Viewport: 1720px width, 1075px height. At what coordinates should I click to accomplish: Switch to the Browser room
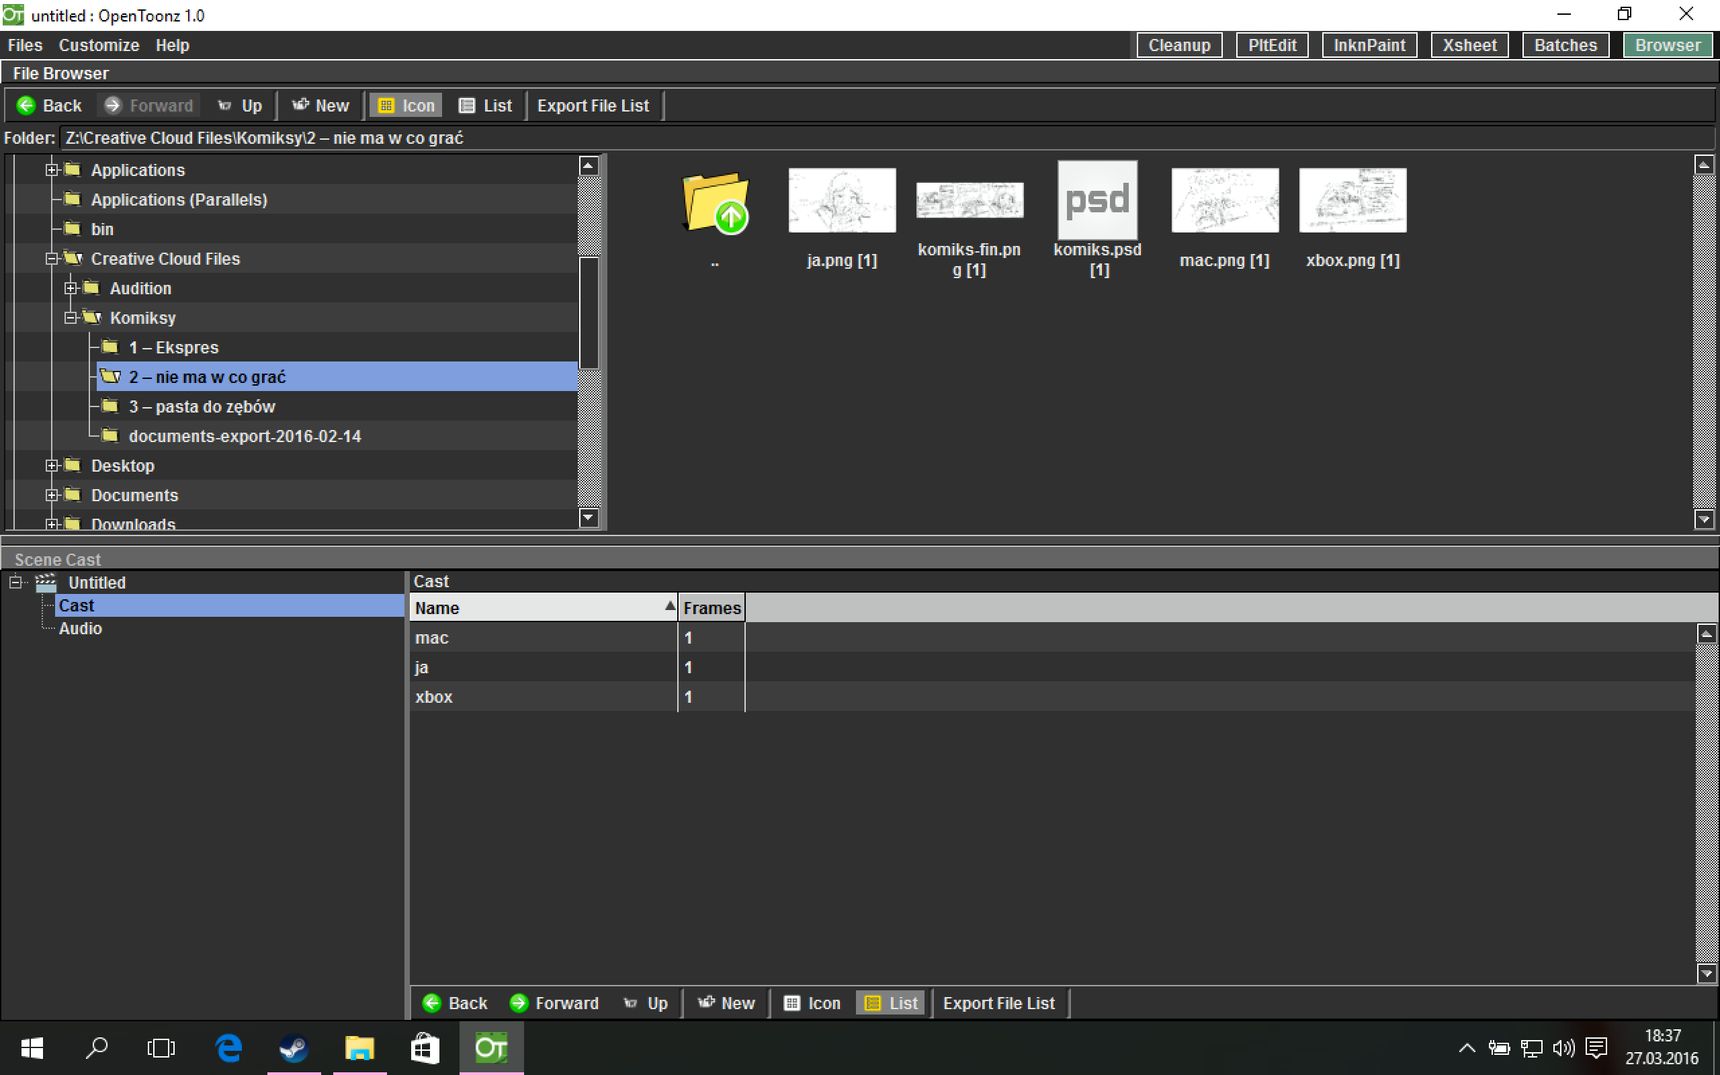(1667, 45)
